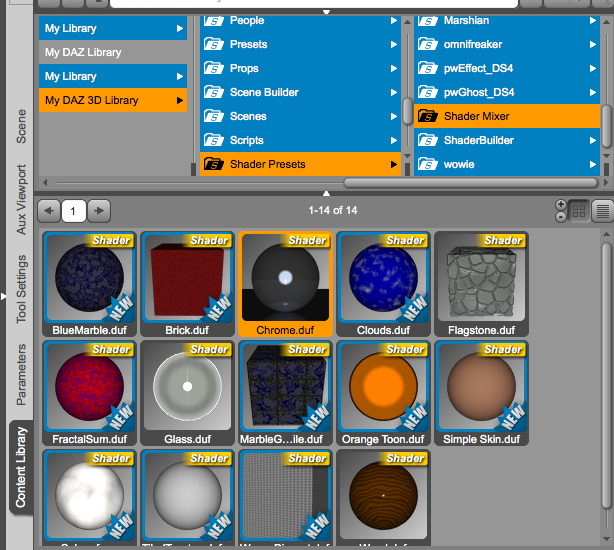Open the Tool Settings tab

(21, 289)
